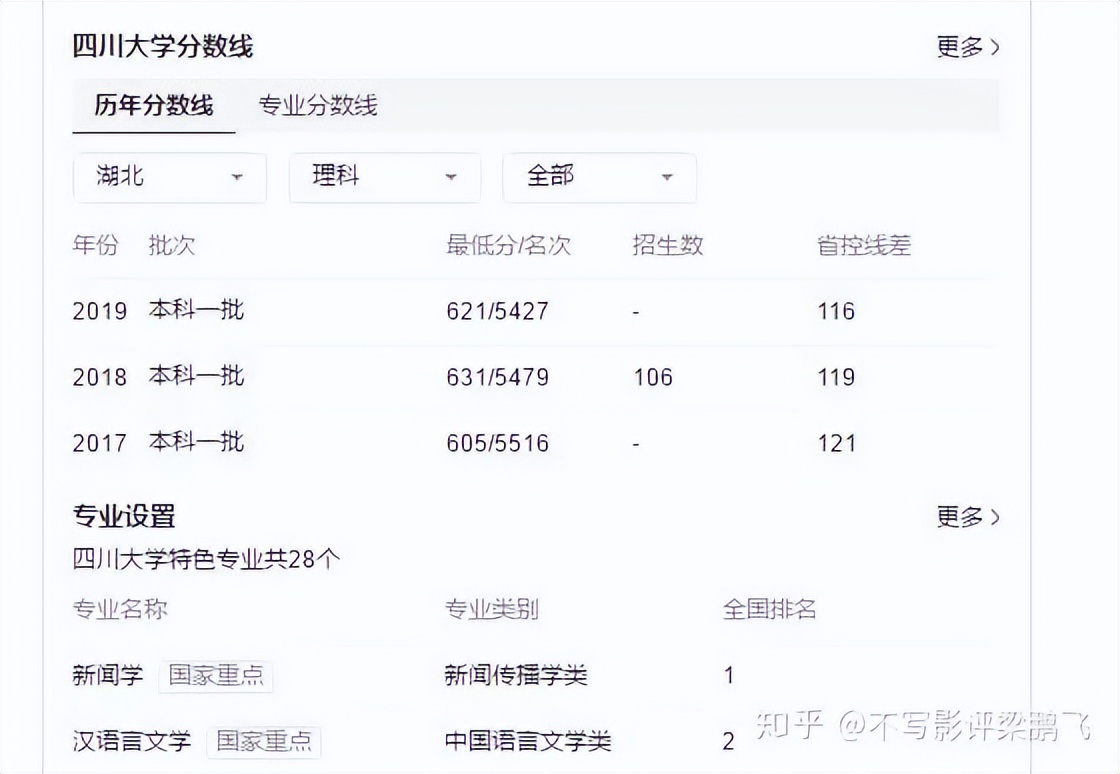
Task: Click the 605/5516 score cell for 2017
Action: [x=497, y=443]
